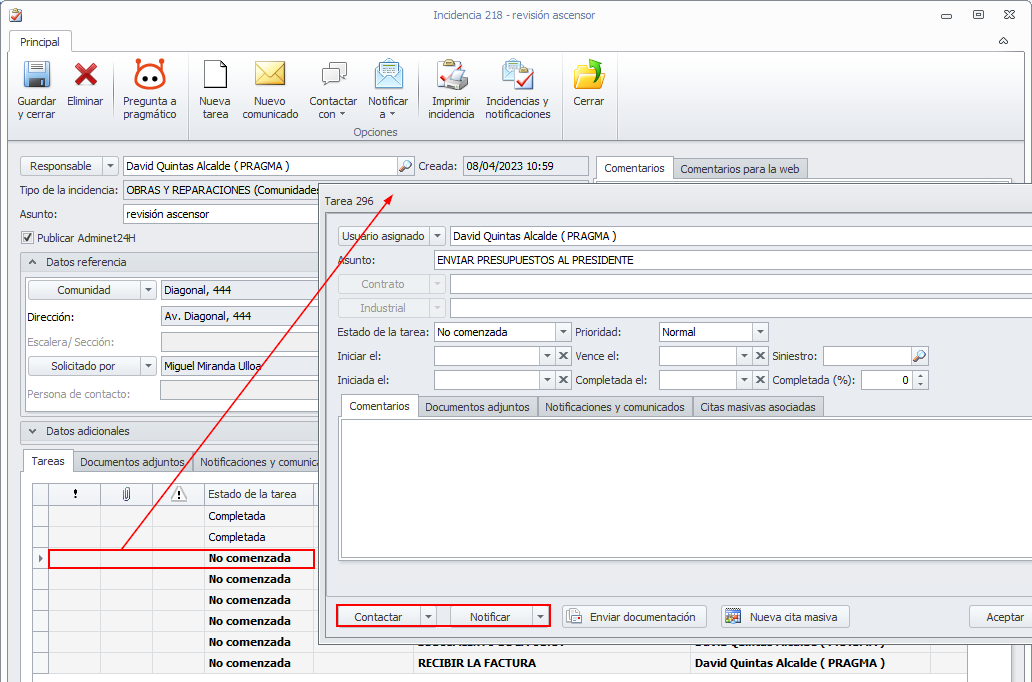Click Imprimir incidencia printer icon
Image resolution: width=1032 pixels, height=682 pixels.
pyautogui.click(x=452, y=74)
